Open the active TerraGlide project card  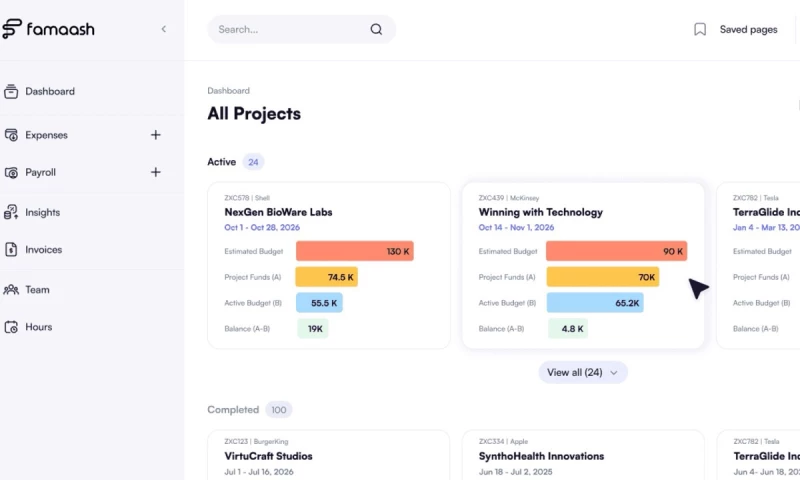(x=758, y=265)
